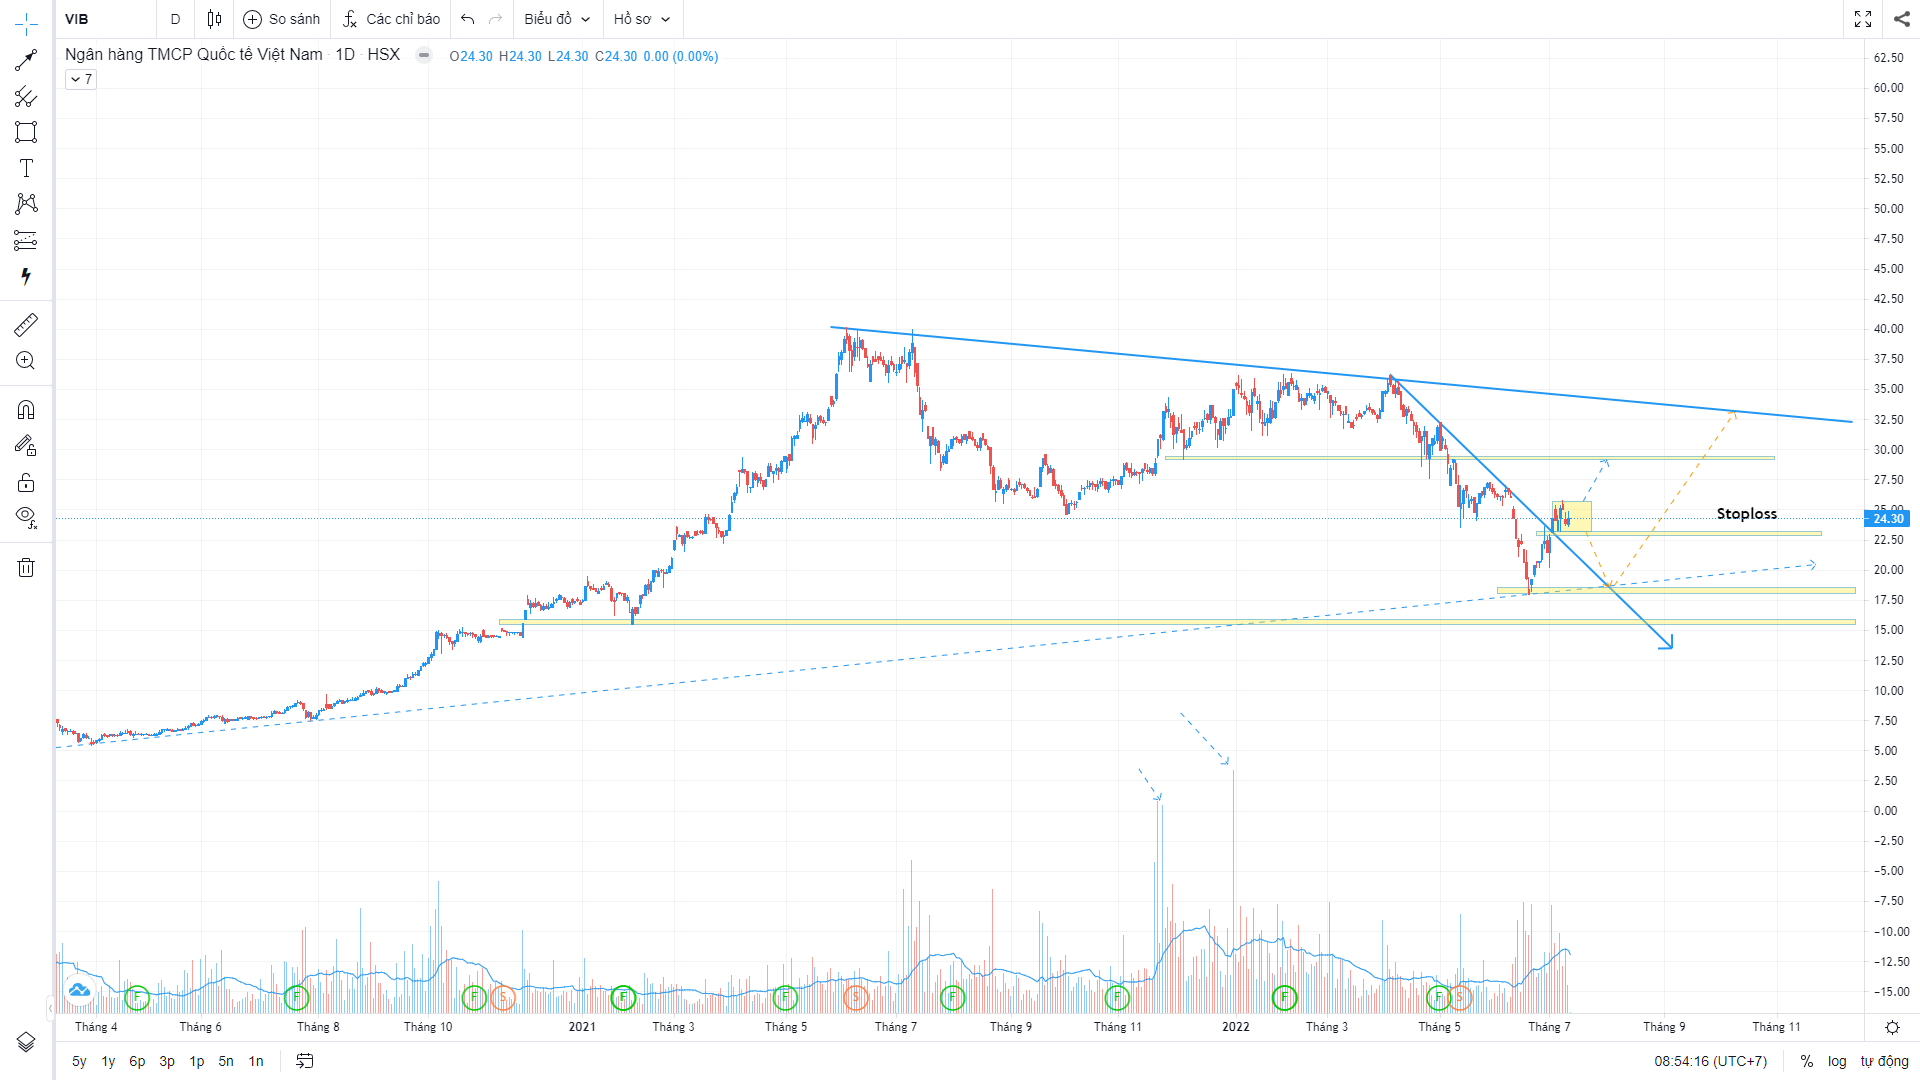Toggle tự động auto scale
1920x1080 pixels.
tap(1885, 1061)
